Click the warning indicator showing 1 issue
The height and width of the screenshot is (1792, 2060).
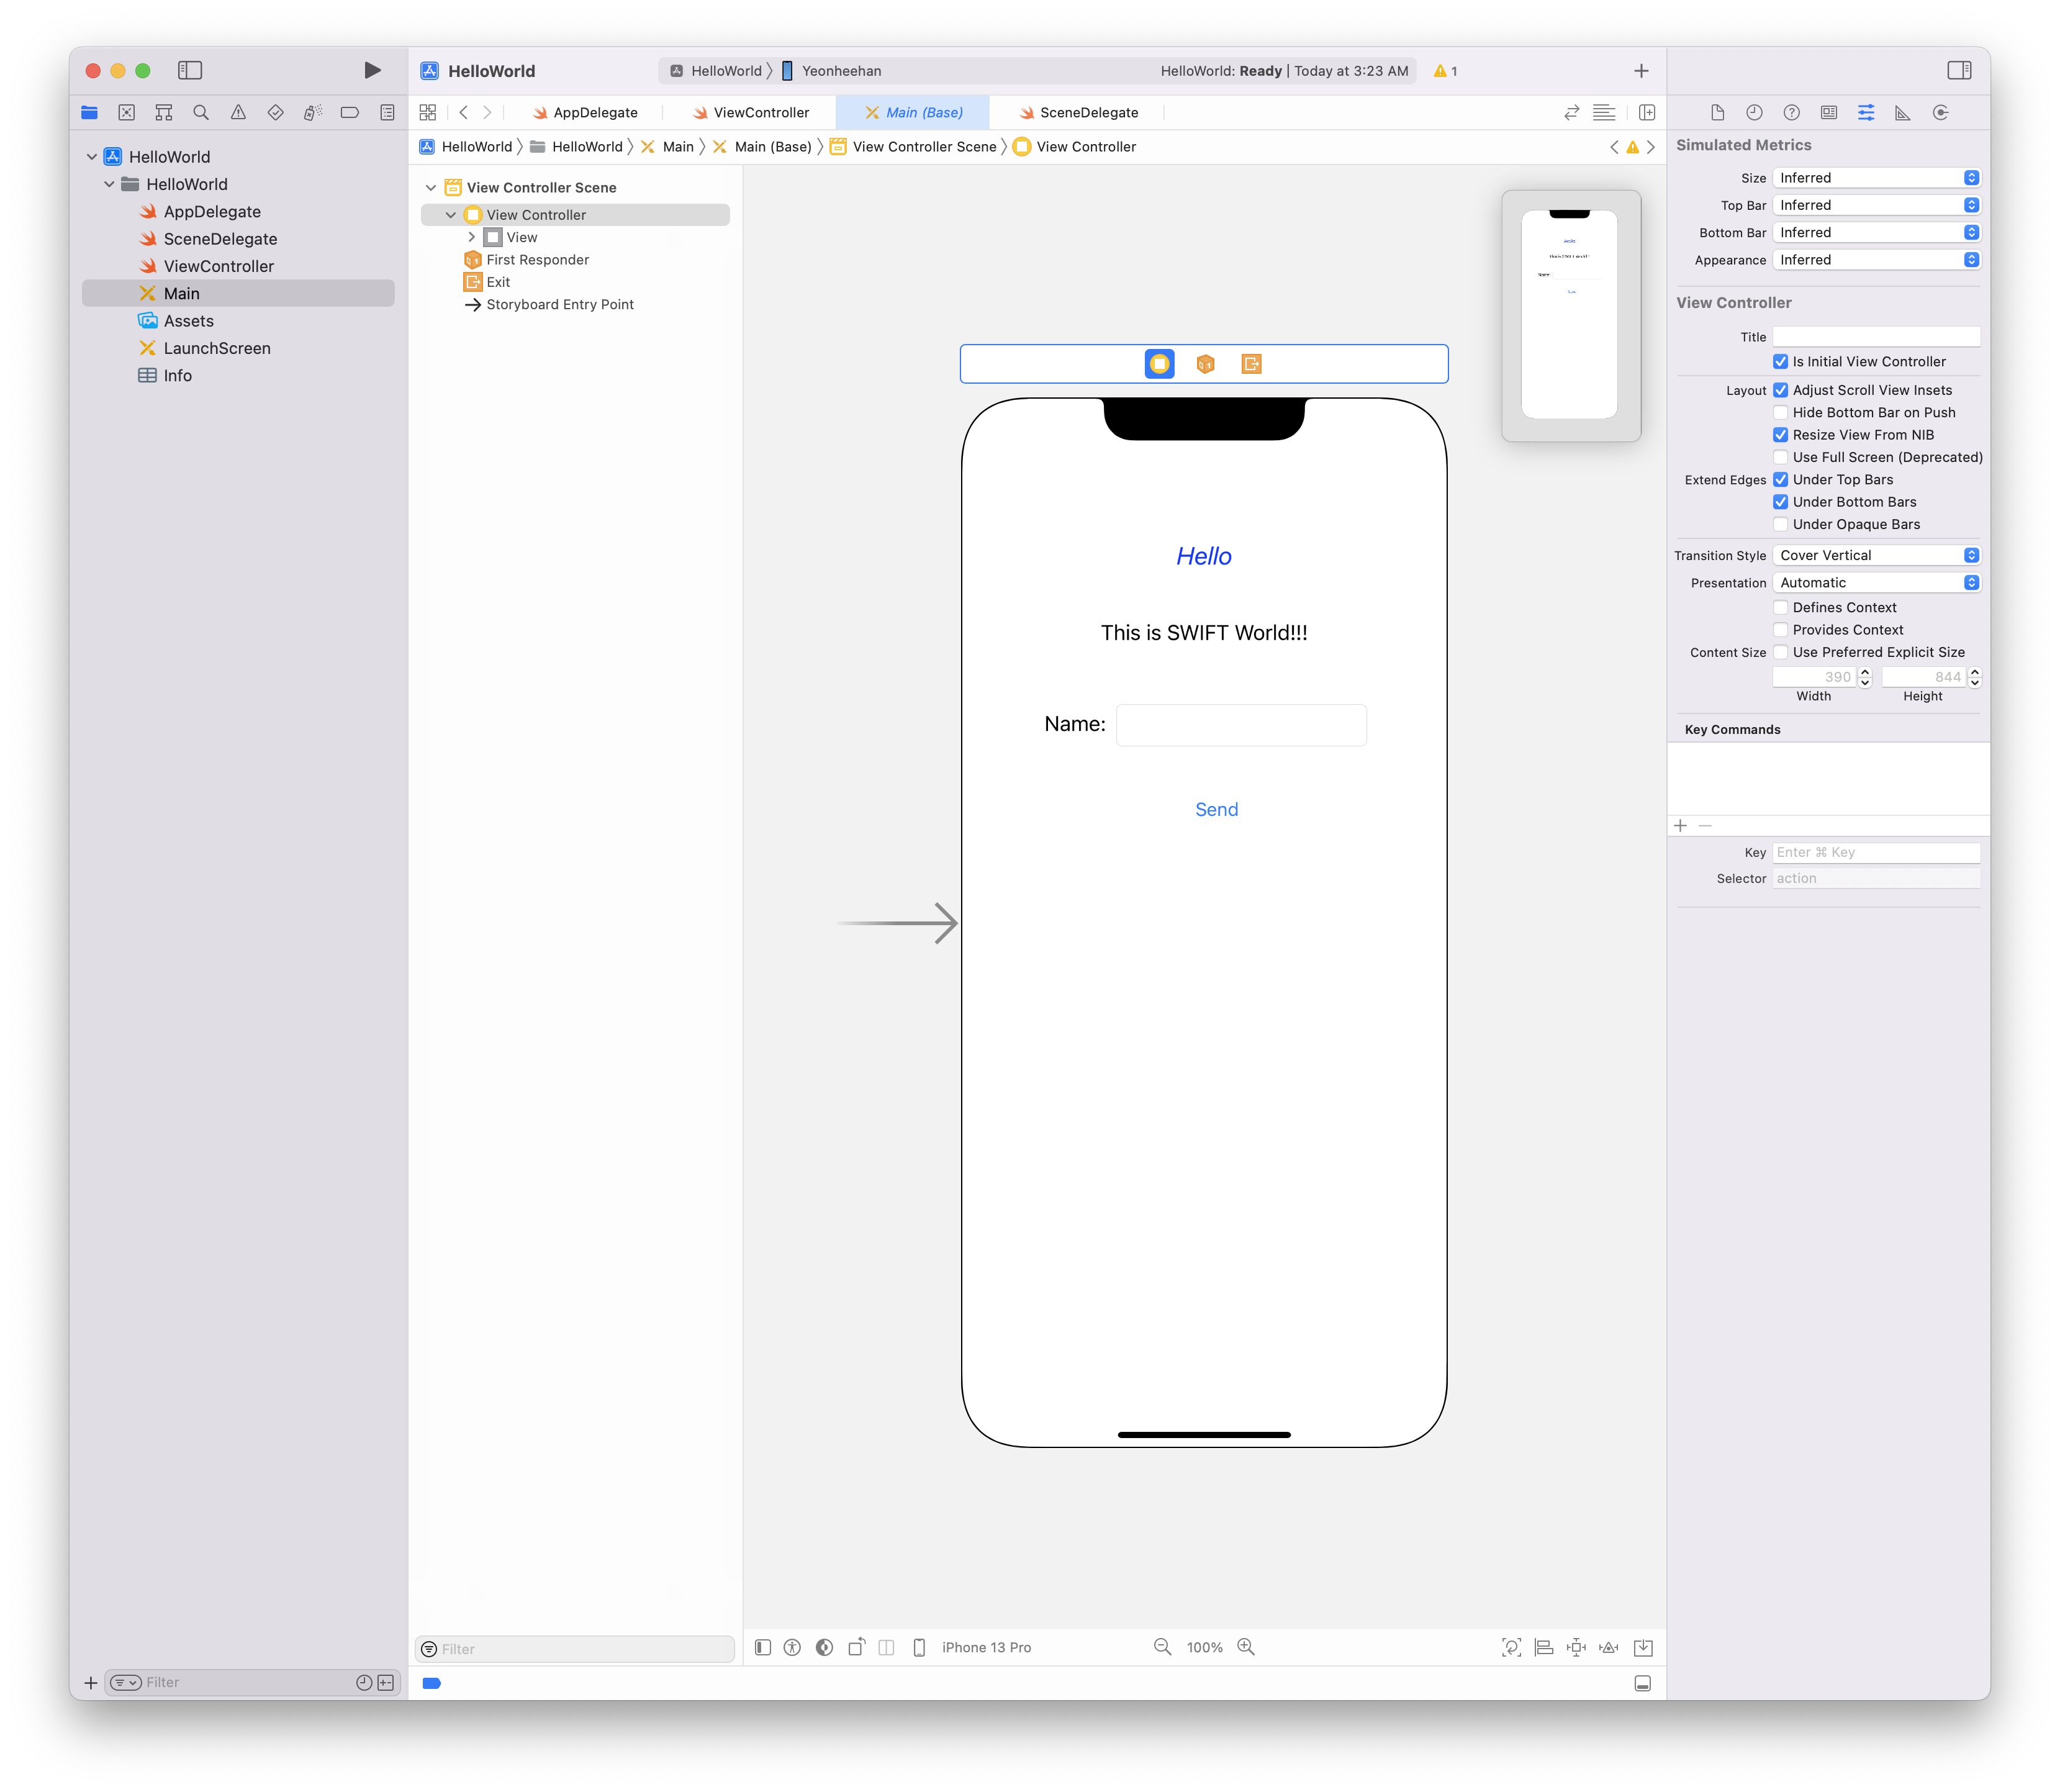1445,71
